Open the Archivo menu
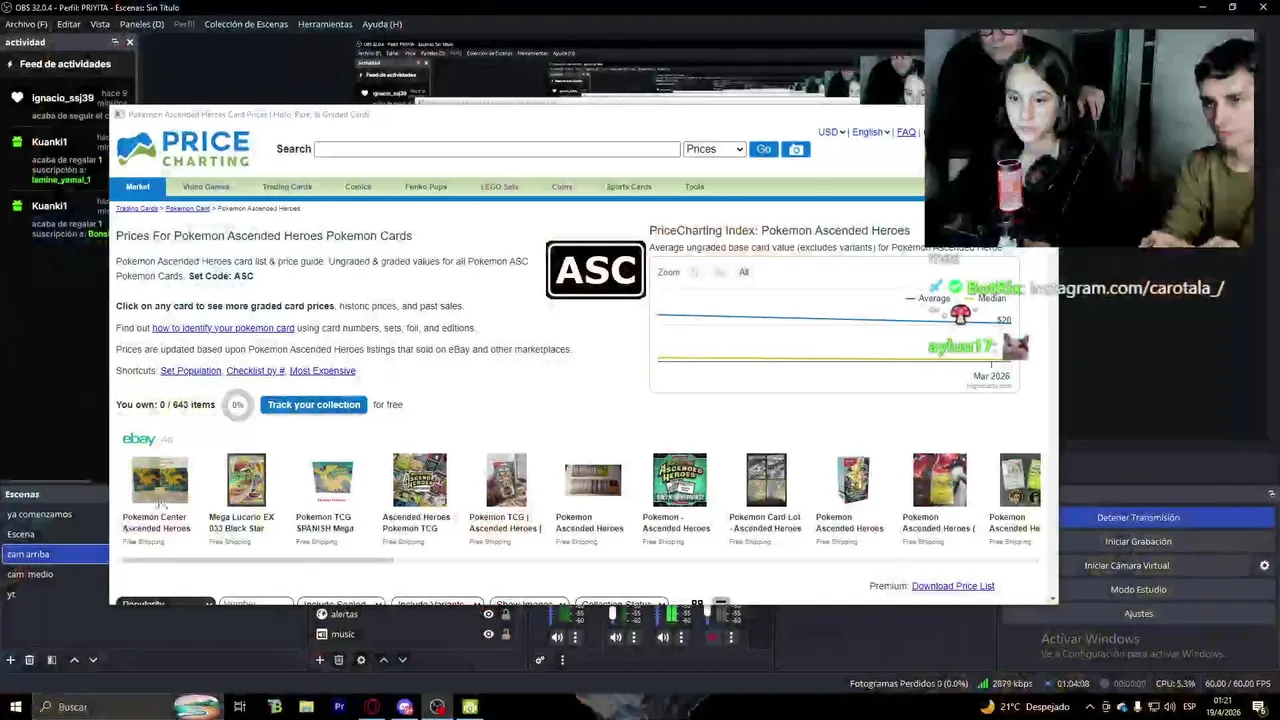This screenshot has width=1280, height=720. tap(26, 24)
